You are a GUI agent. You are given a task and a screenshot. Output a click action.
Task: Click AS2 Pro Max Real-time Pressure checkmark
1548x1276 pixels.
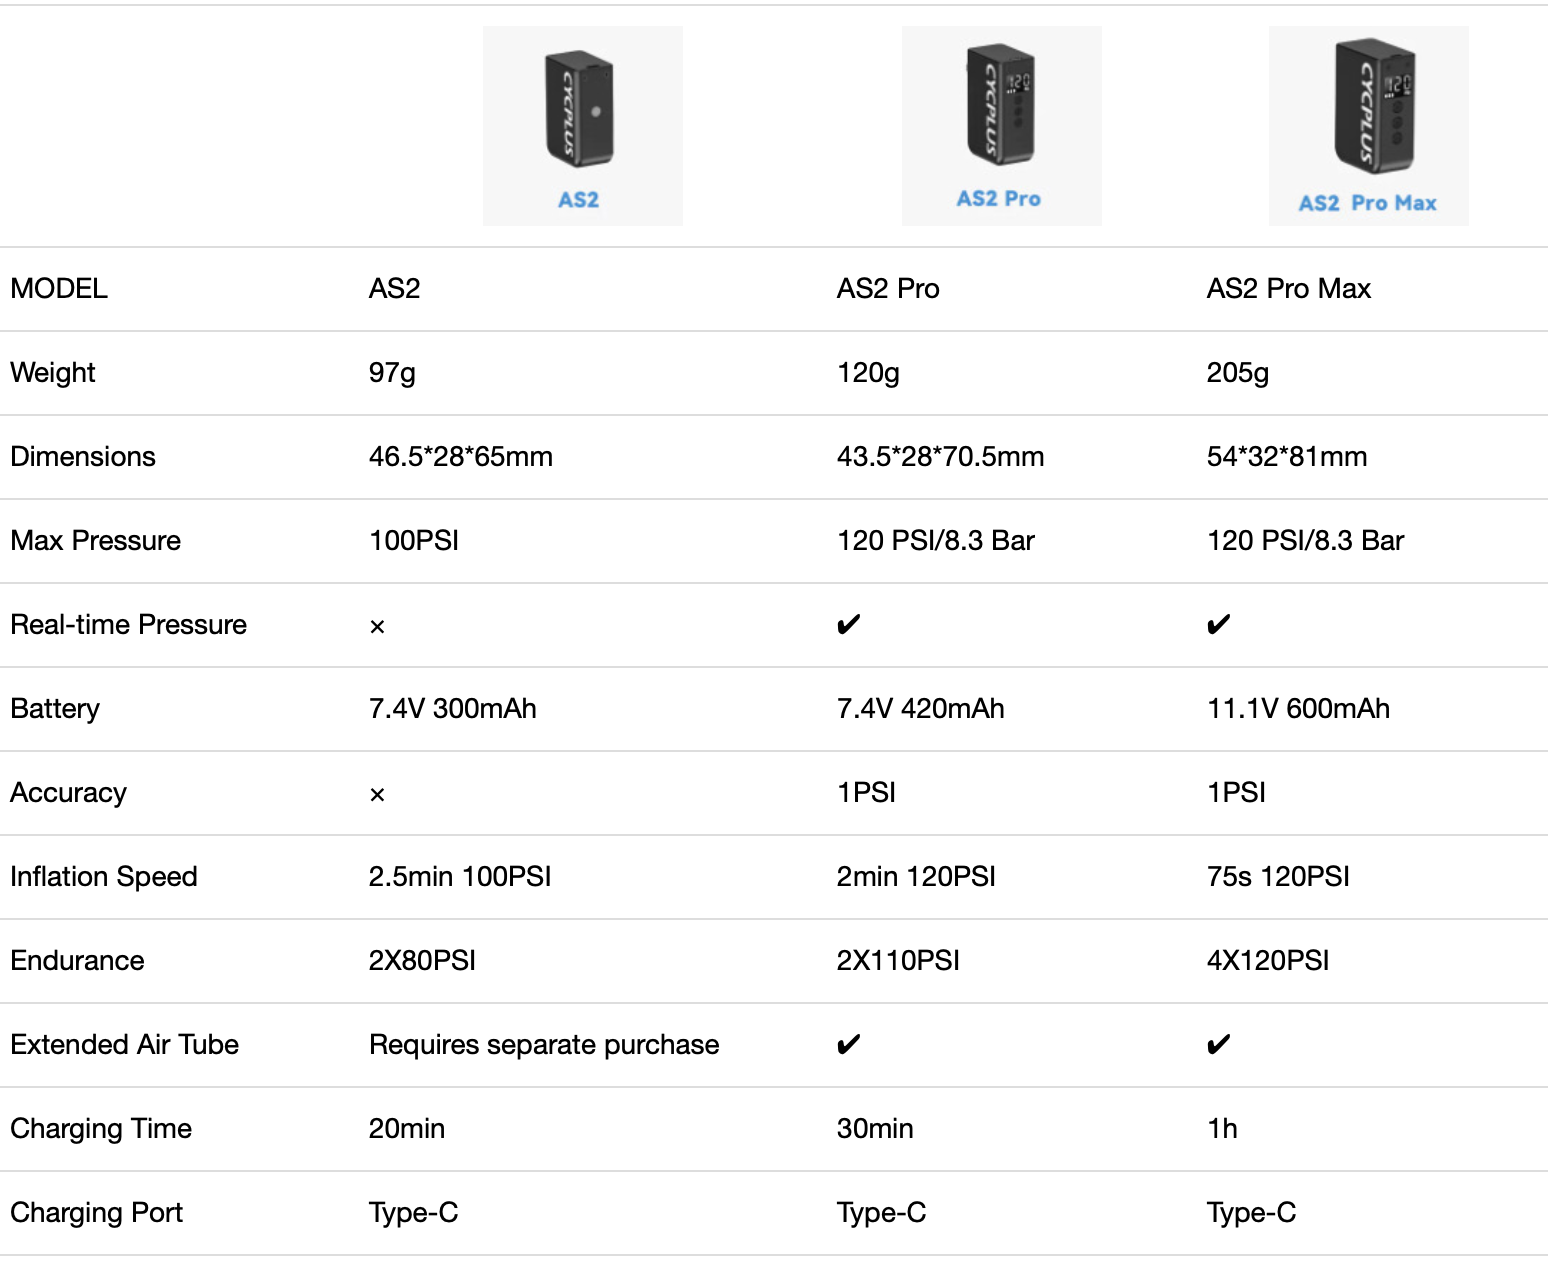pyautogui.click(x=1218, y=625)
